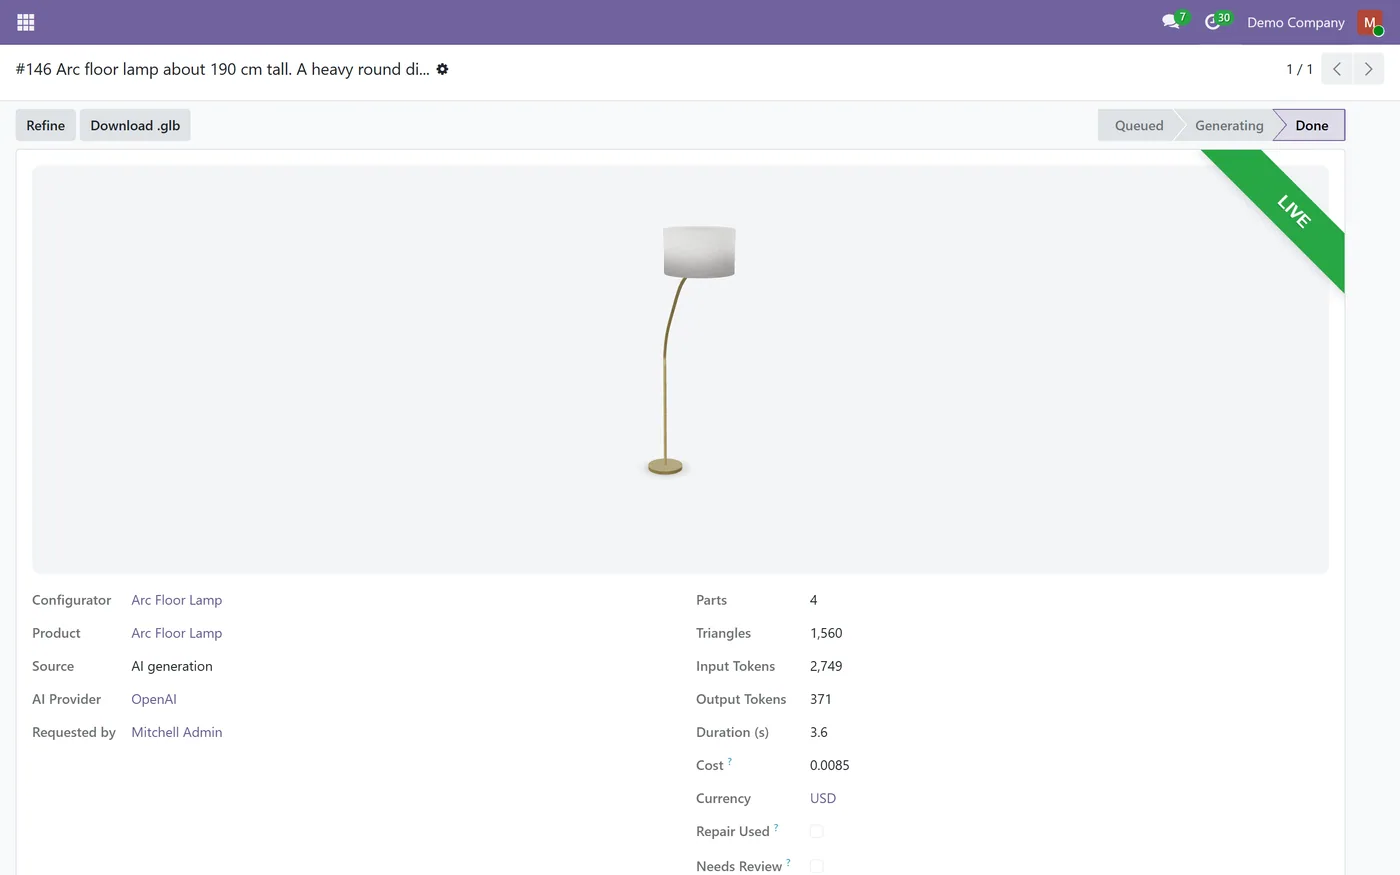Go to the next record
This screenshot has width=1400, height=875.
(1369, 69)
